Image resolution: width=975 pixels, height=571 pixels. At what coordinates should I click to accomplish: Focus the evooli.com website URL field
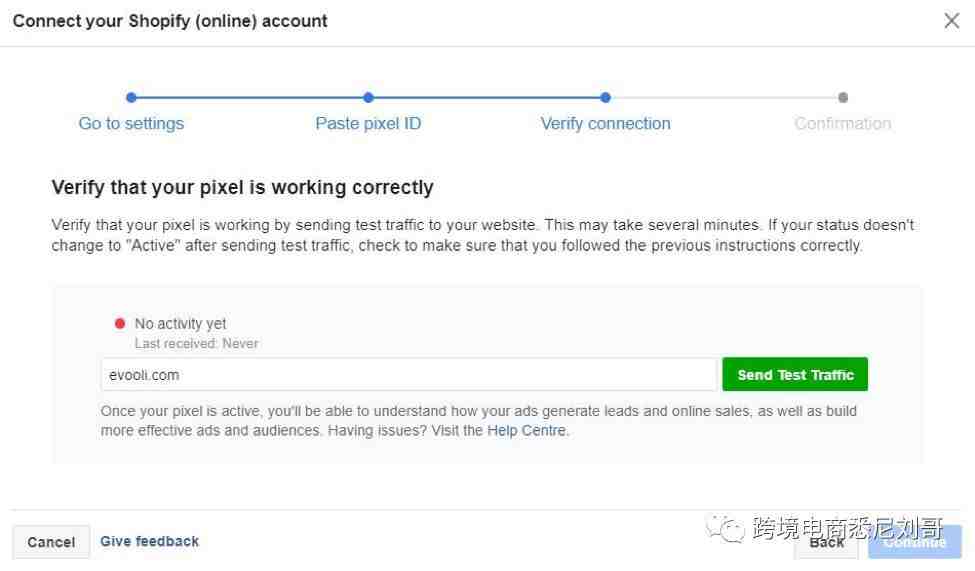pos(409,374)
